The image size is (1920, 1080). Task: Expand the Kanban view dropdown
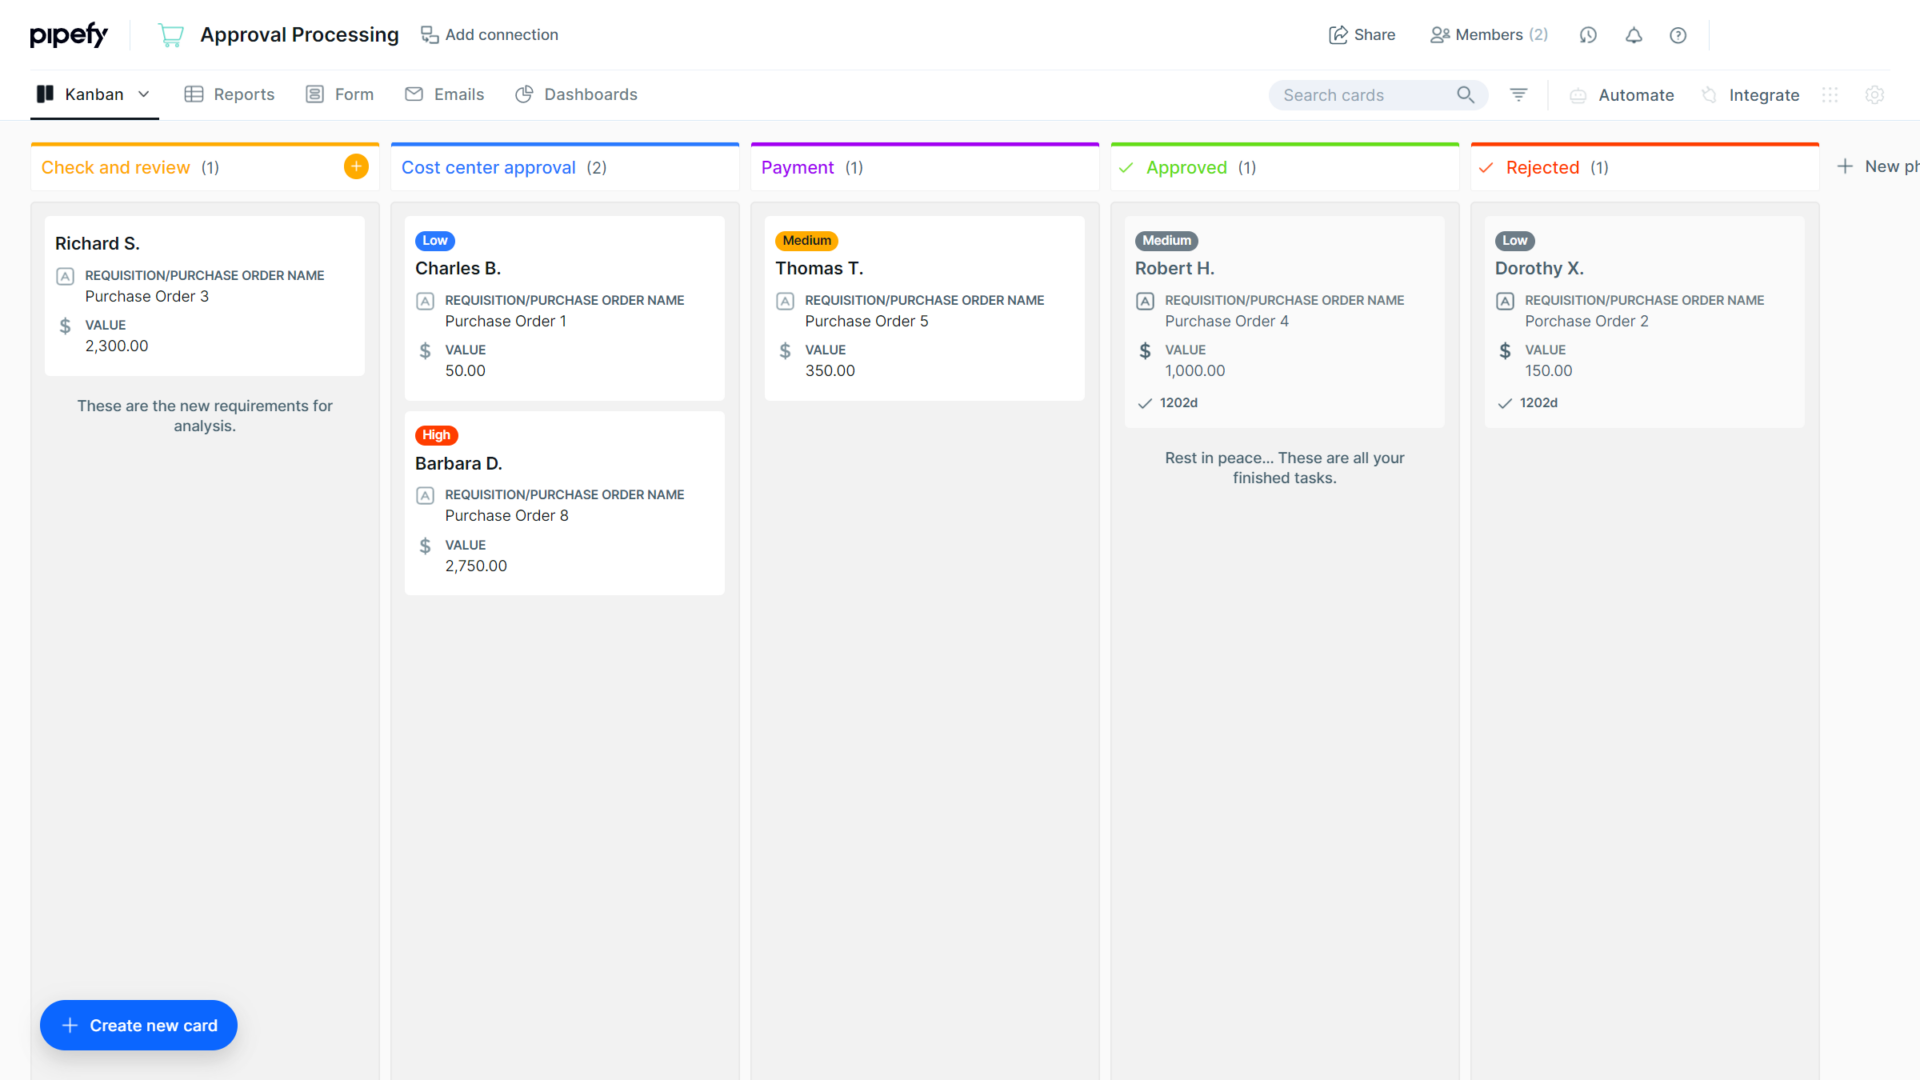[144, 94]
